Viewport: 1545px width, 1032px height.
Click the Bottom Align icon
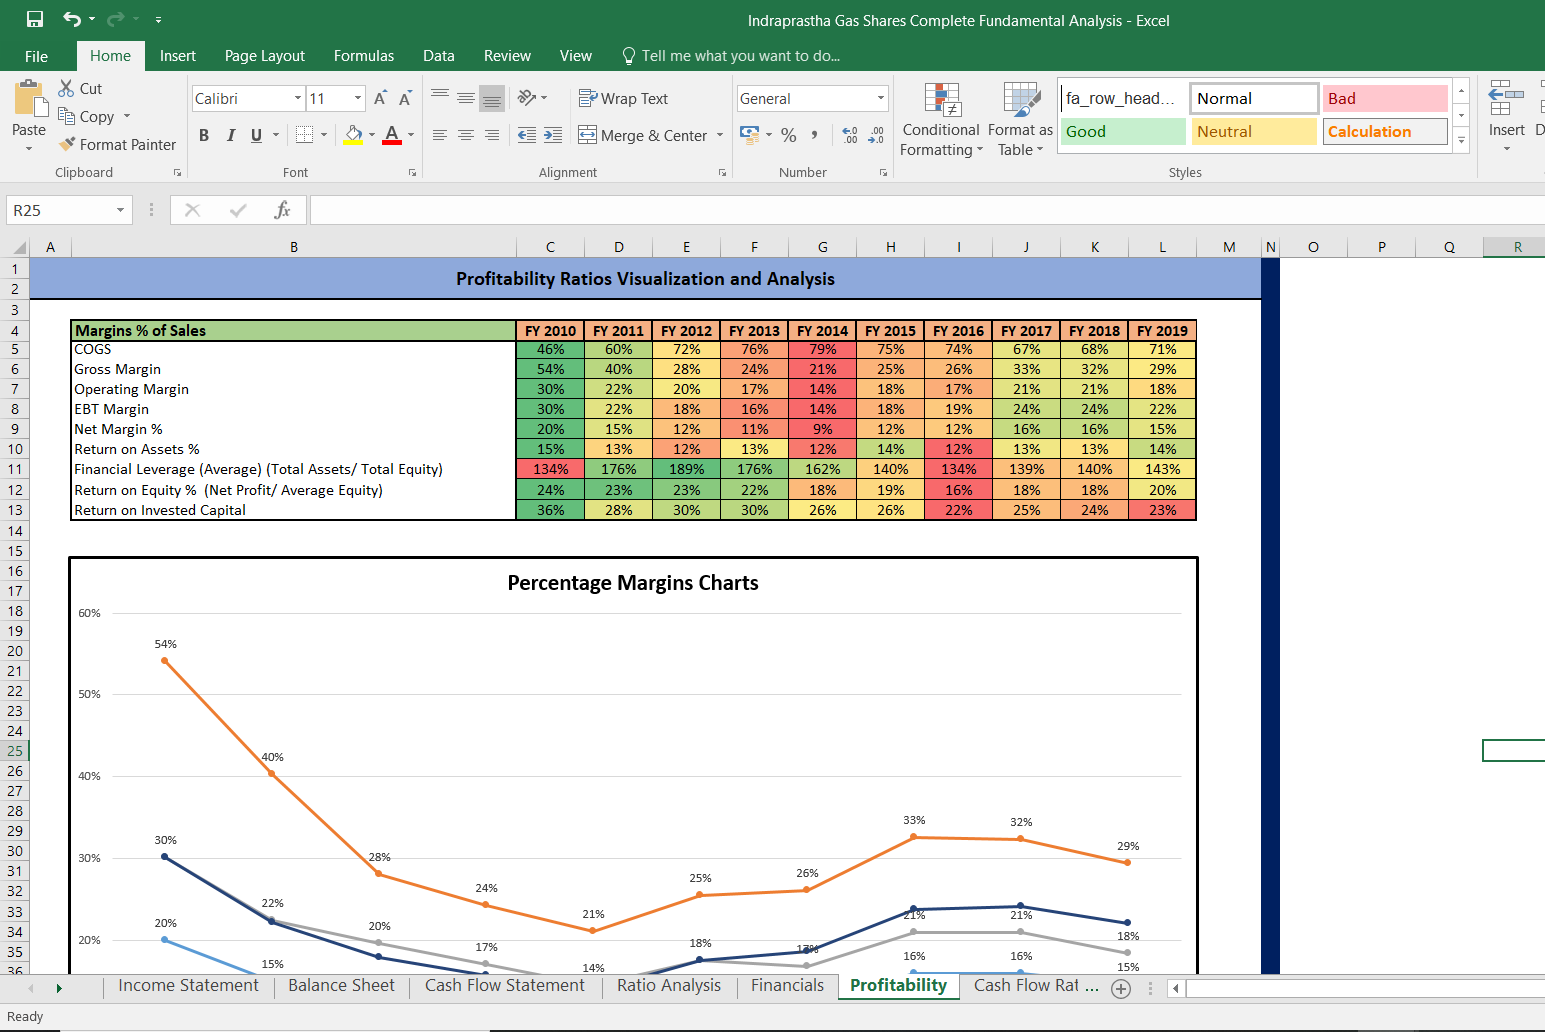tap(492, 98)
